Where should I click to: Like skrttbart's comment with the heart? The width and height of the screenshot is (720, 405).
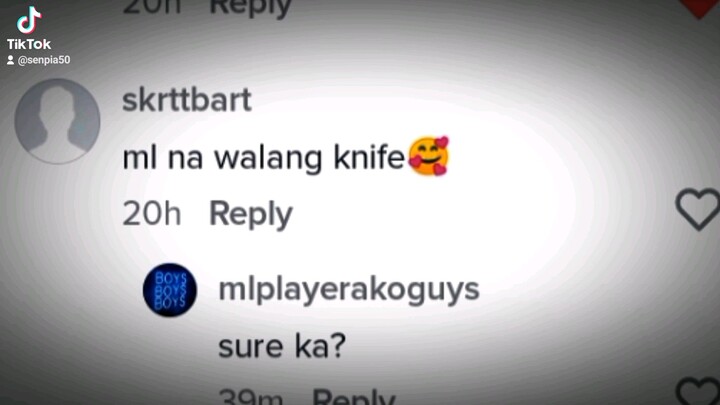tap(698, 209)
